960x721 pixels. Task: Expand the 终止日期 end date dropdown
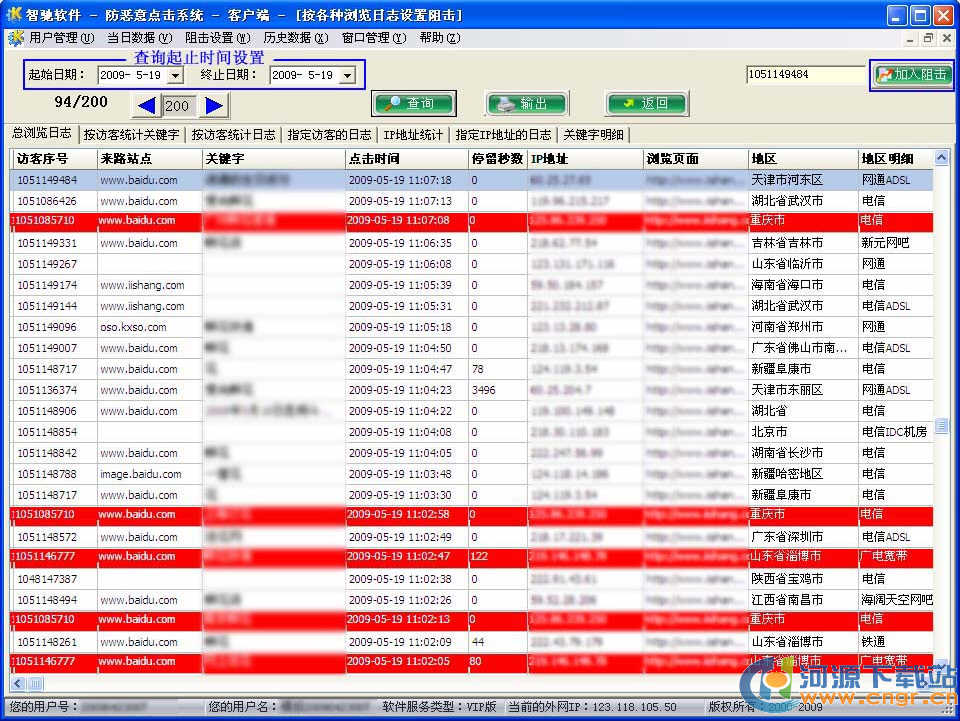(347, 75)
